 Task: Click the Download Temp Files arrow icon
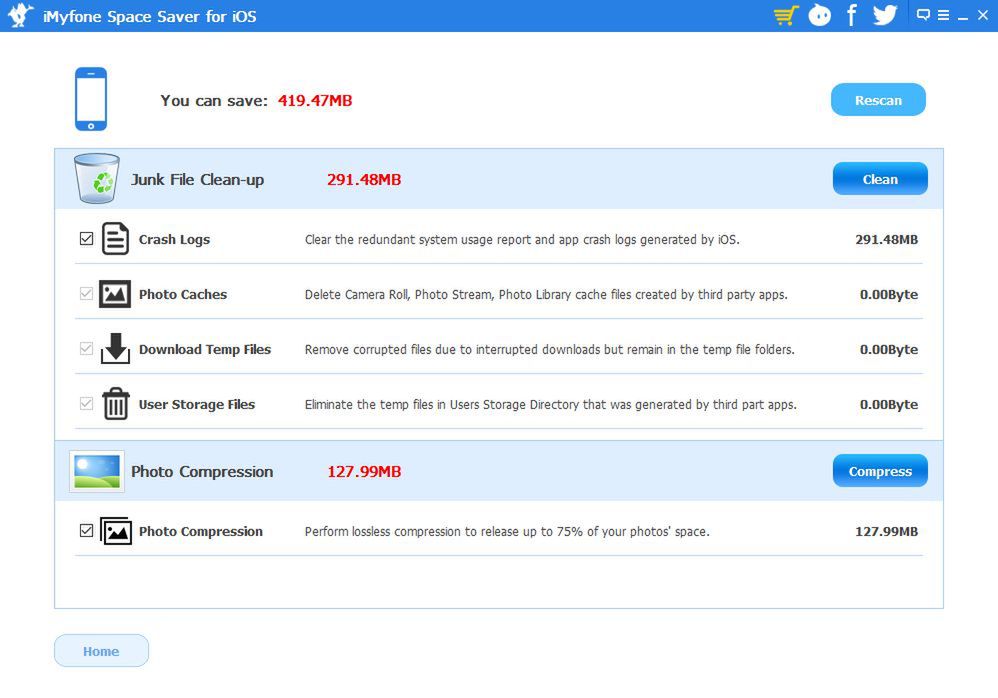[x=115, y=349]
